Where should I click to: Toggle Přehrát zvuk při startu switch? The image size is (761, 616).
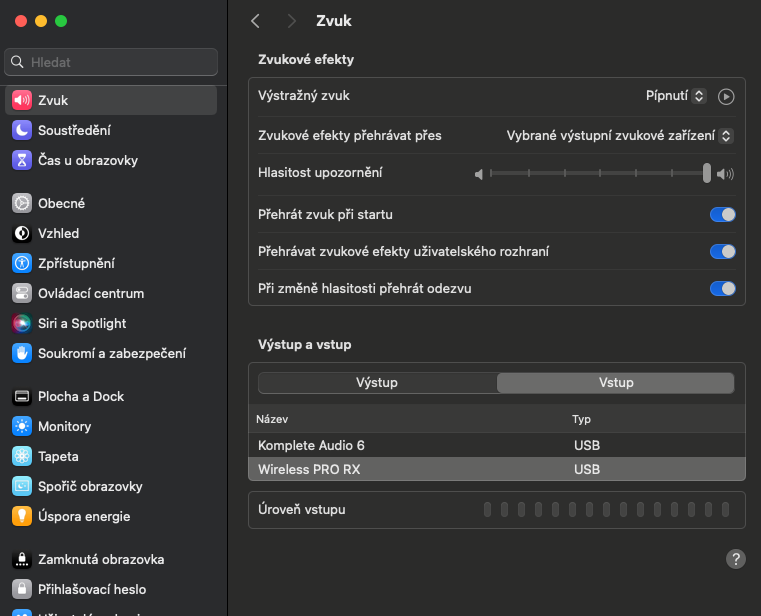click(722, 214)
